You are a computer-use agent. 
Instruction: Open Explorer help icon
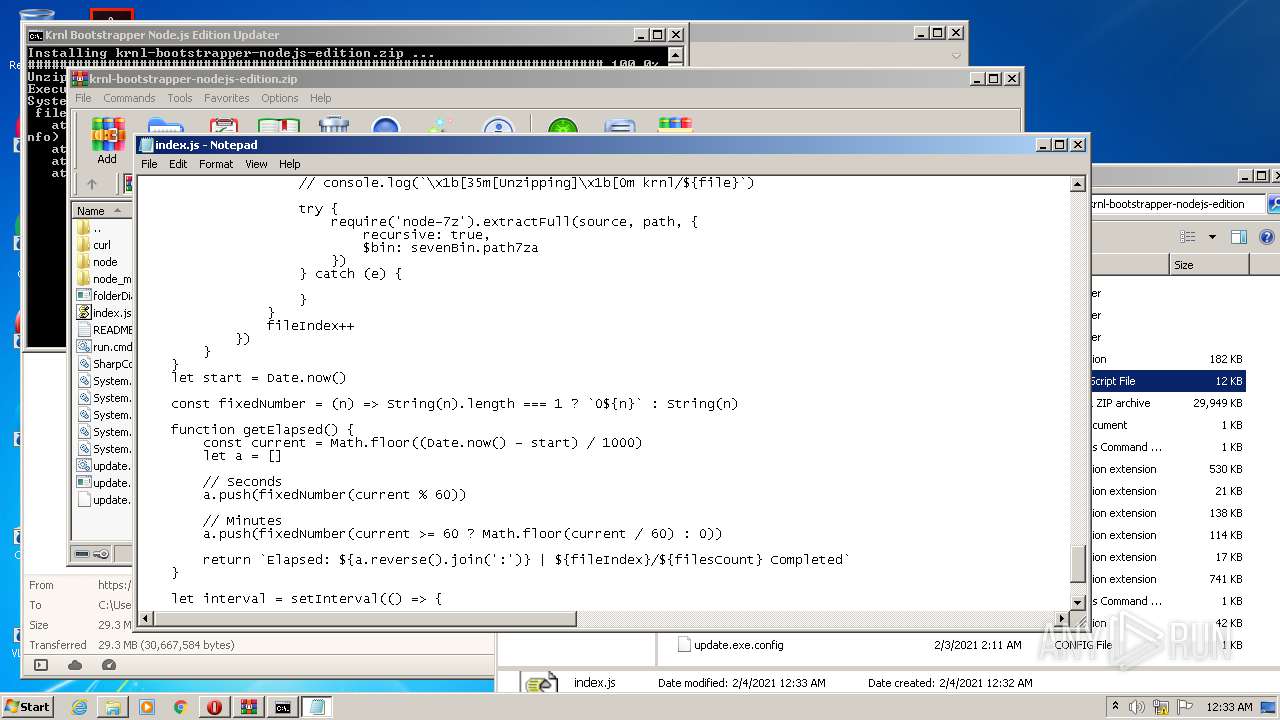pyautogui.click(x=1266, y=237)
